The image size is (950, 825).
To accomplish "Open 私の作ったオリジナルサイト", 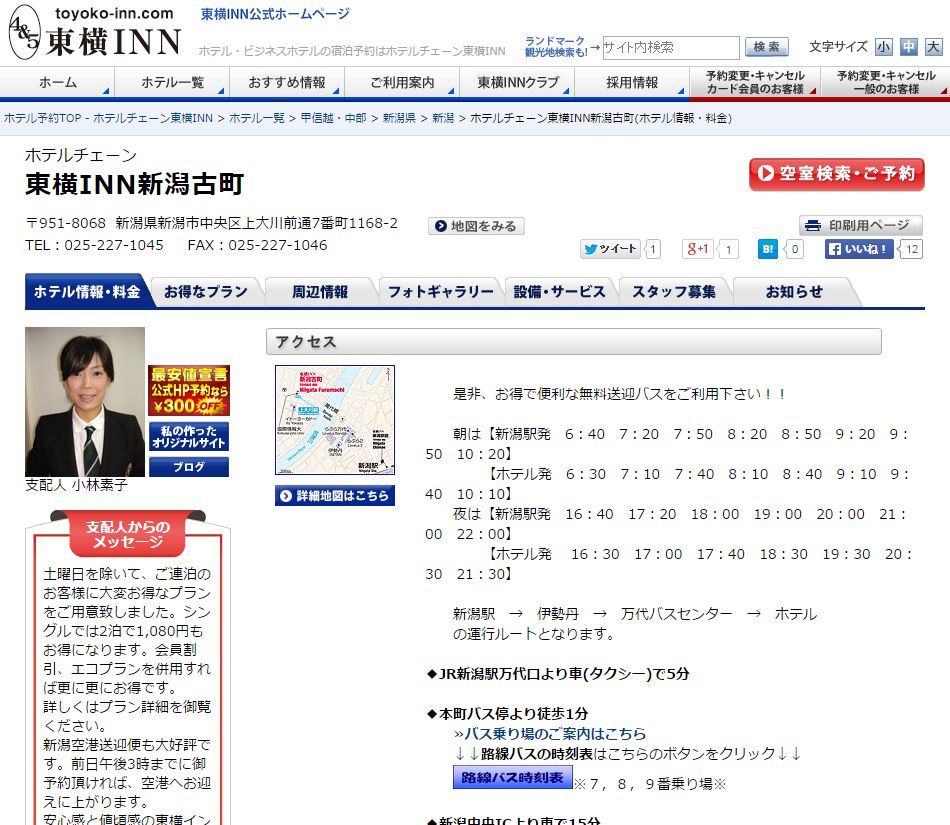I will pos(189,437).
